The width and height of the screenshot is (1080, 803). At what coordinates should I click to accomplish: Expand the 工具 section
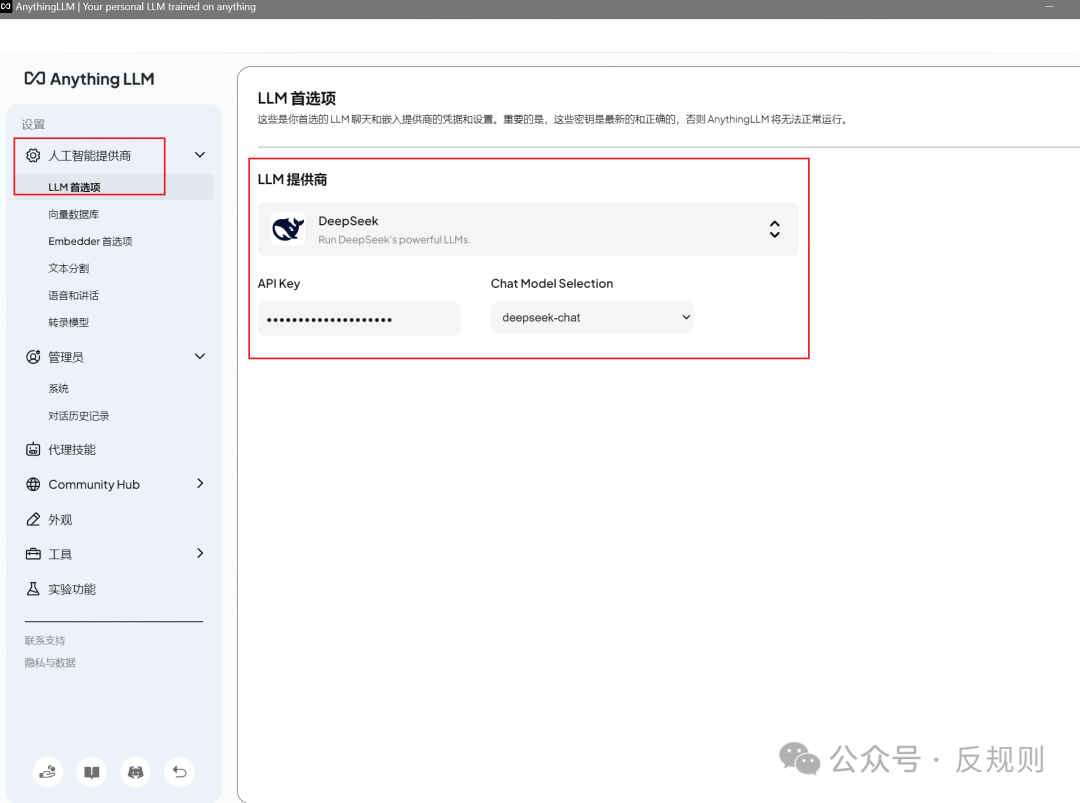tap(199, 554)
